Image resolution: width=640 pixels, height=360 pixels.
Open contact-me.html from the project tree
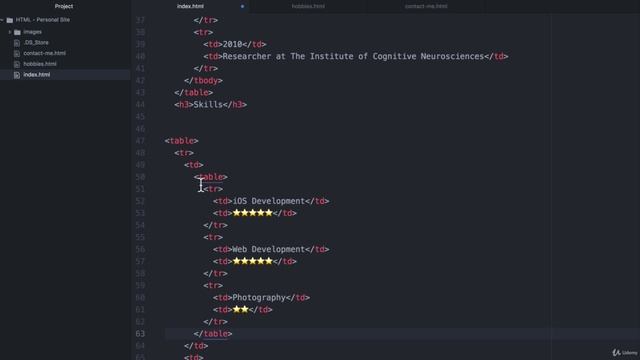point(44,53)
